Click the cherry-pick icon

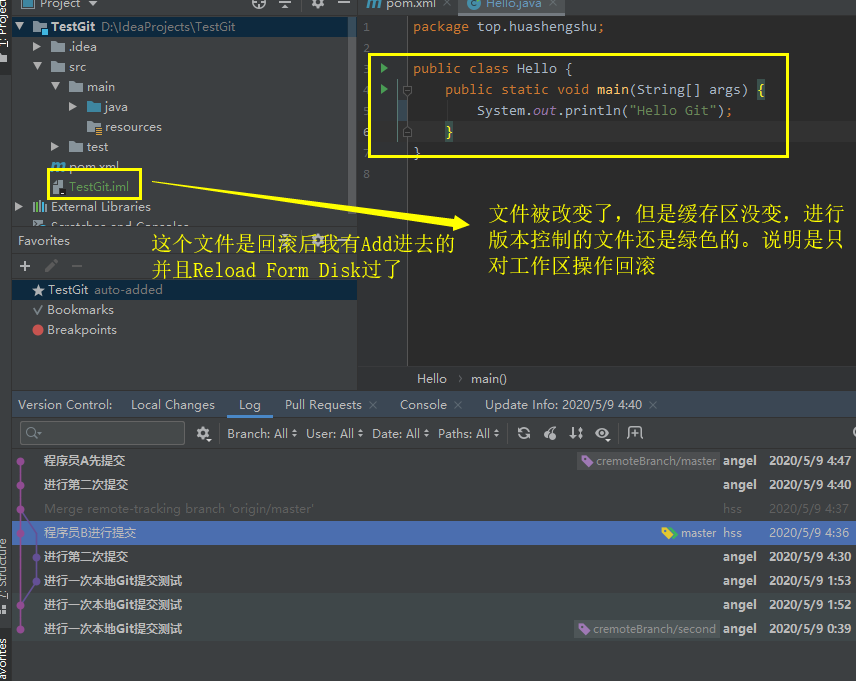pos(550,433)
